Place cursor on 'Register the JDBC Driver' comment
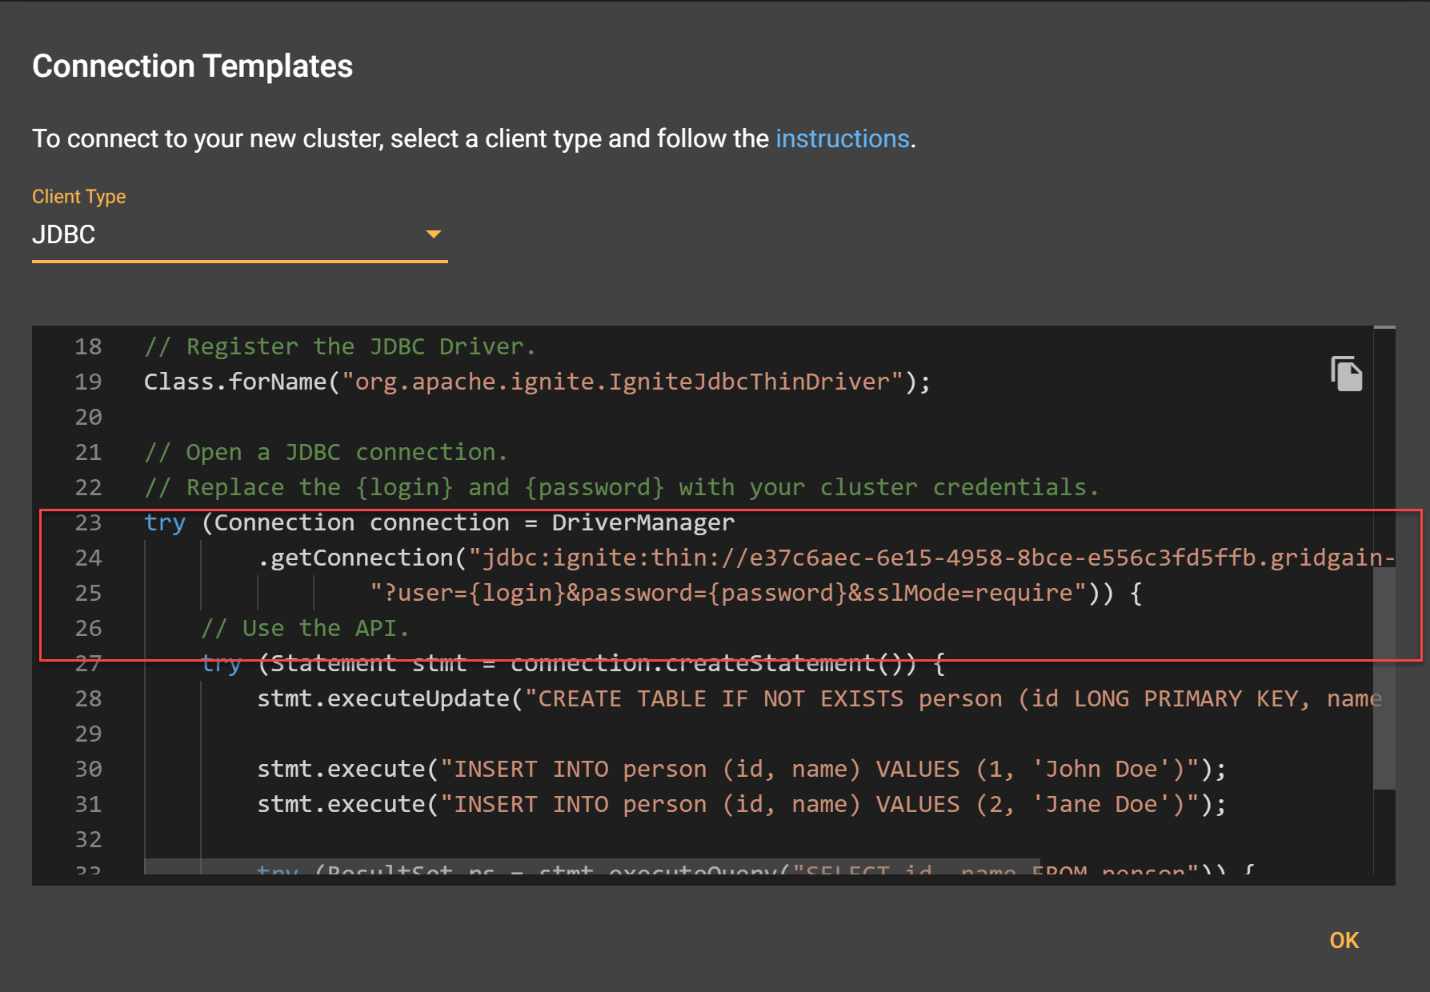The width and height of the screenshot is (1430, 992). [340, 347]
